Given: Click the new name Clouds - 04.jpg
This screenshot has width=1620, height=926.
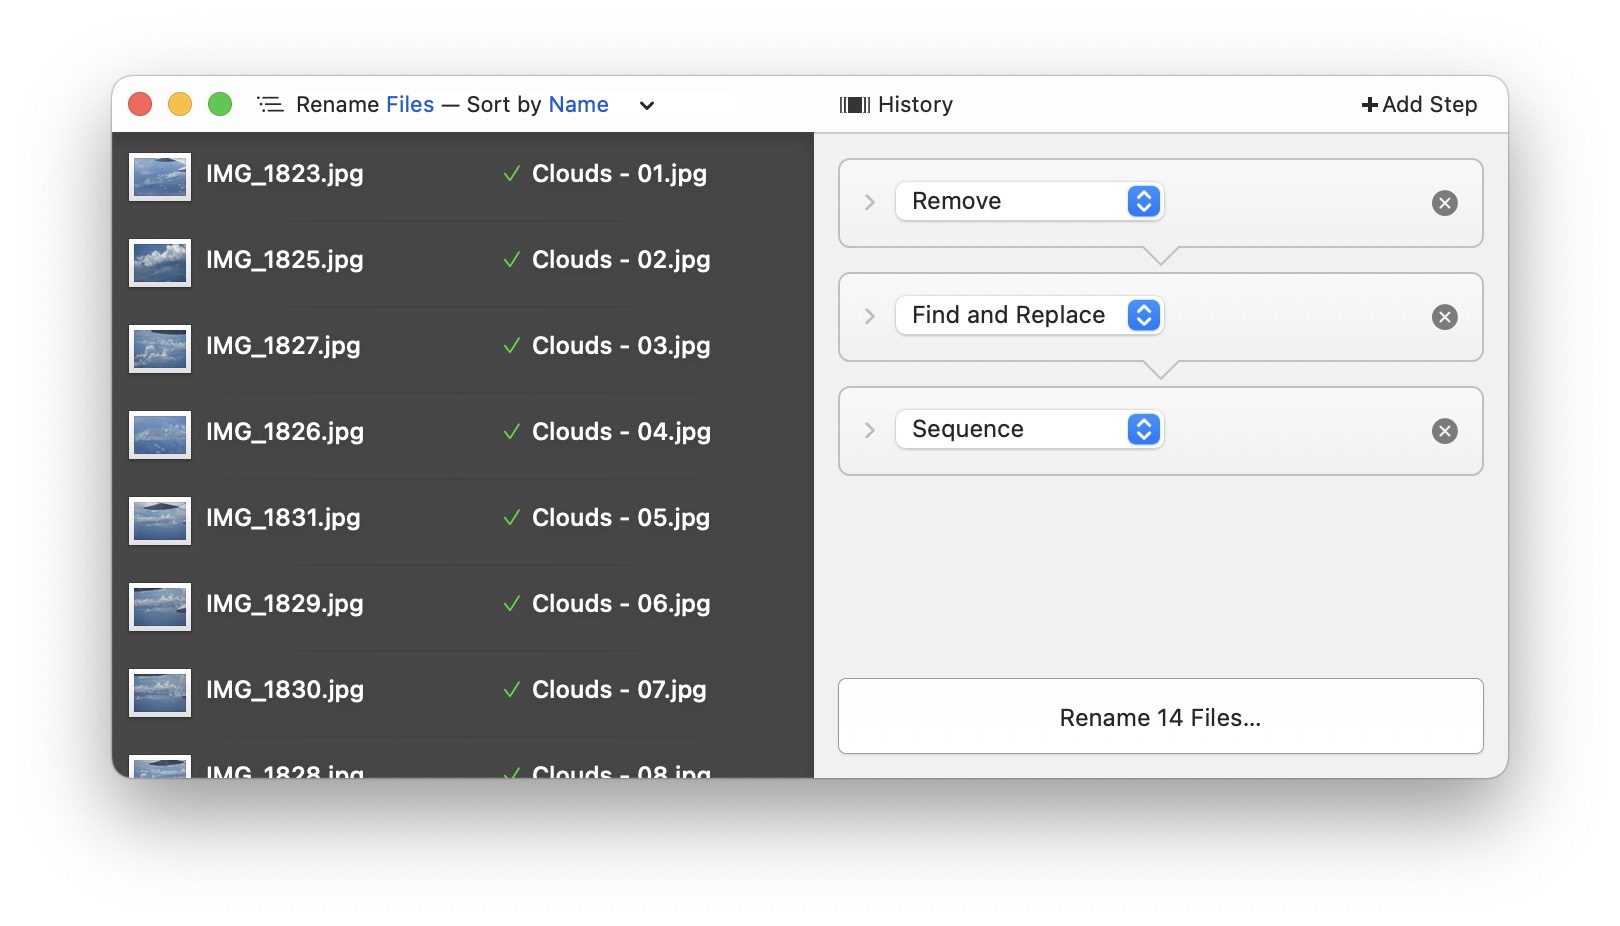Looking at the screenshot, I should (x=621, y=432).
